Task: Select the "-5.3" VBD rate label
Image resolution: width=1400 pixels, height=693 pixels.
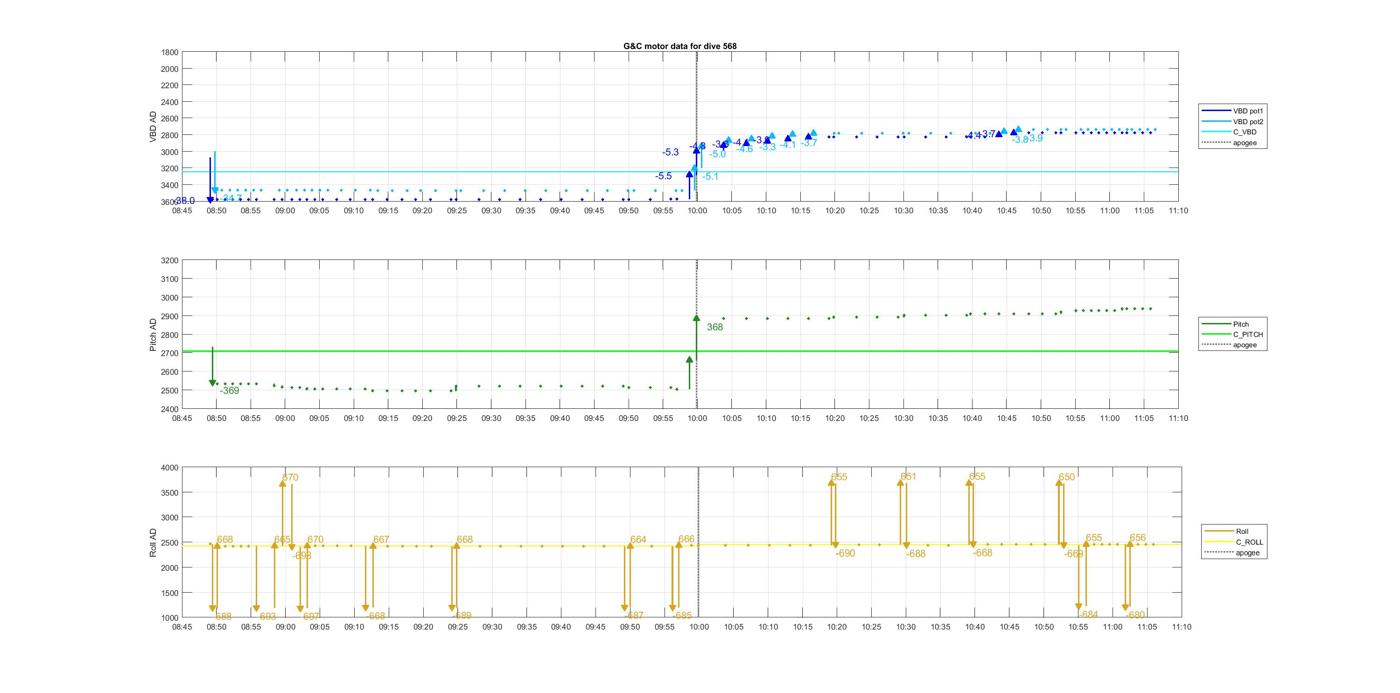Action: 670,152
